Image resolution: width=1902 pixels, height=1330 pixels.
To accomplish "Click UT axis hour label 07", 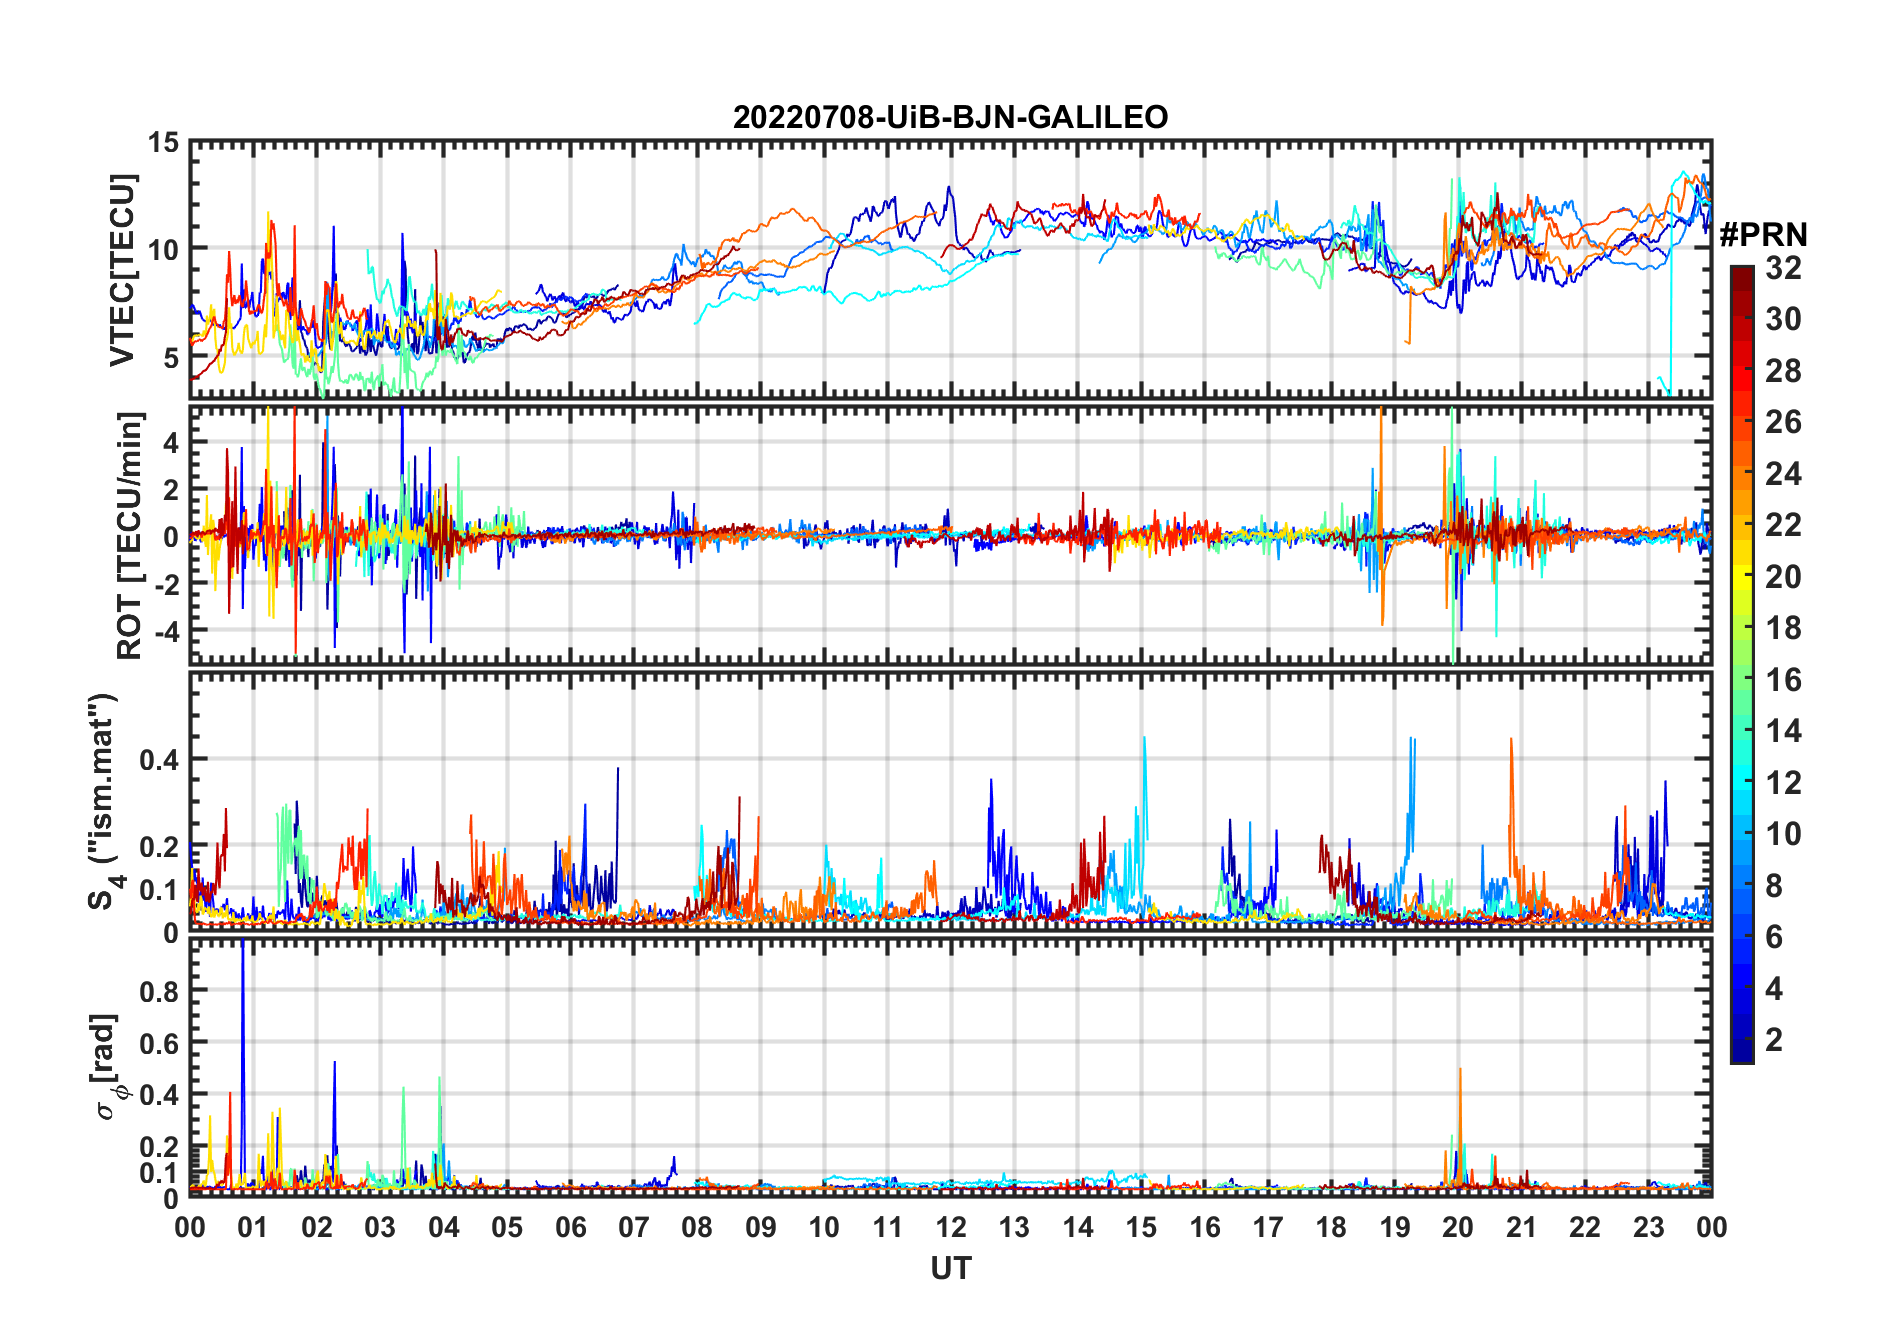I will point(634,1226).
